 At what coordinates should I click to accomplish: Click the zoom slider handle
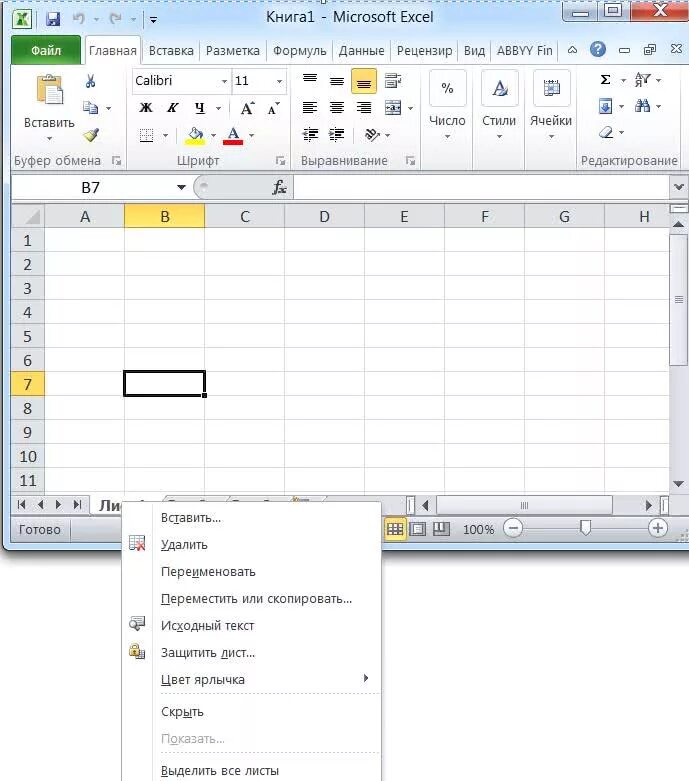tap(585, 528)
